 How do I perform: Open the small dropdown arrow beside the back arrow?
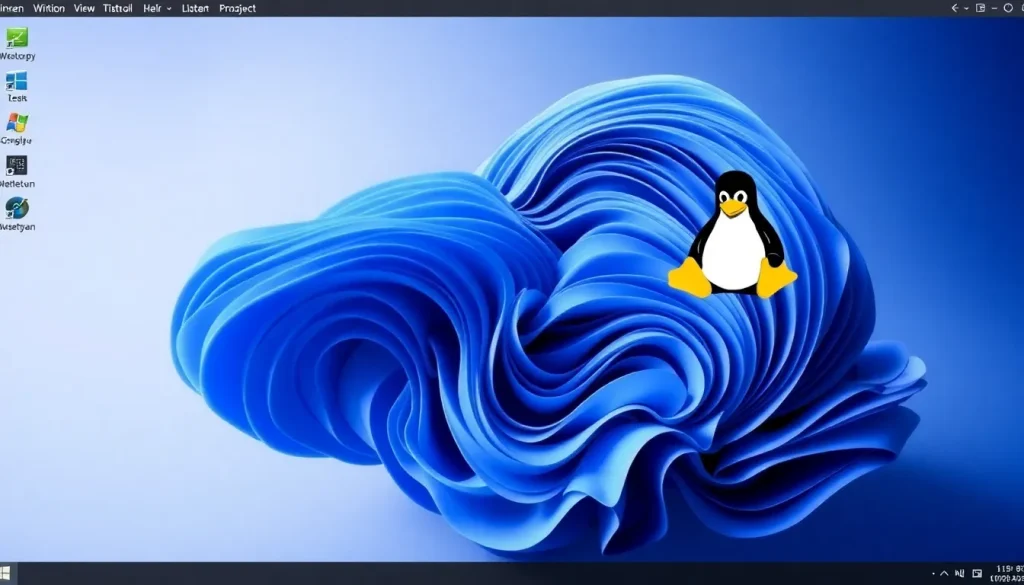(967, 8)
